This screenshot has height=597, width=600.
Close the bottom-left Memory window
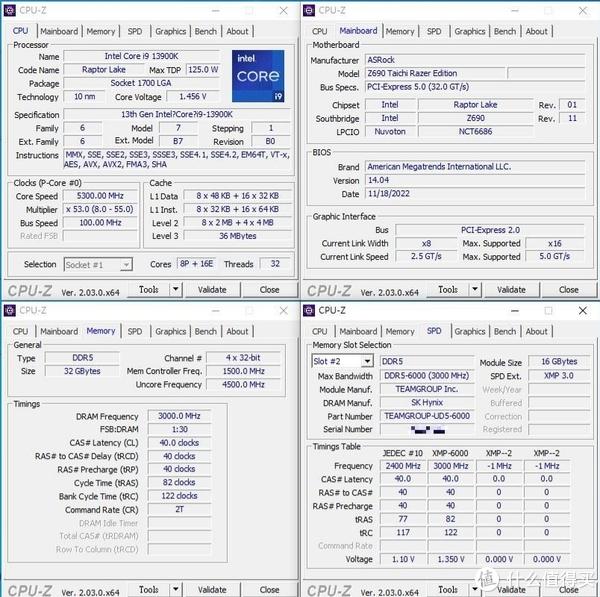[284, 310]
